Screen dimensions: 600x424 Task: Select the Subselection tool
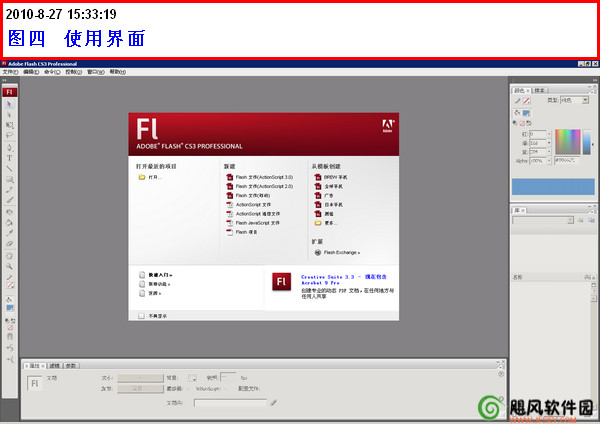click(x=9, y=115)
